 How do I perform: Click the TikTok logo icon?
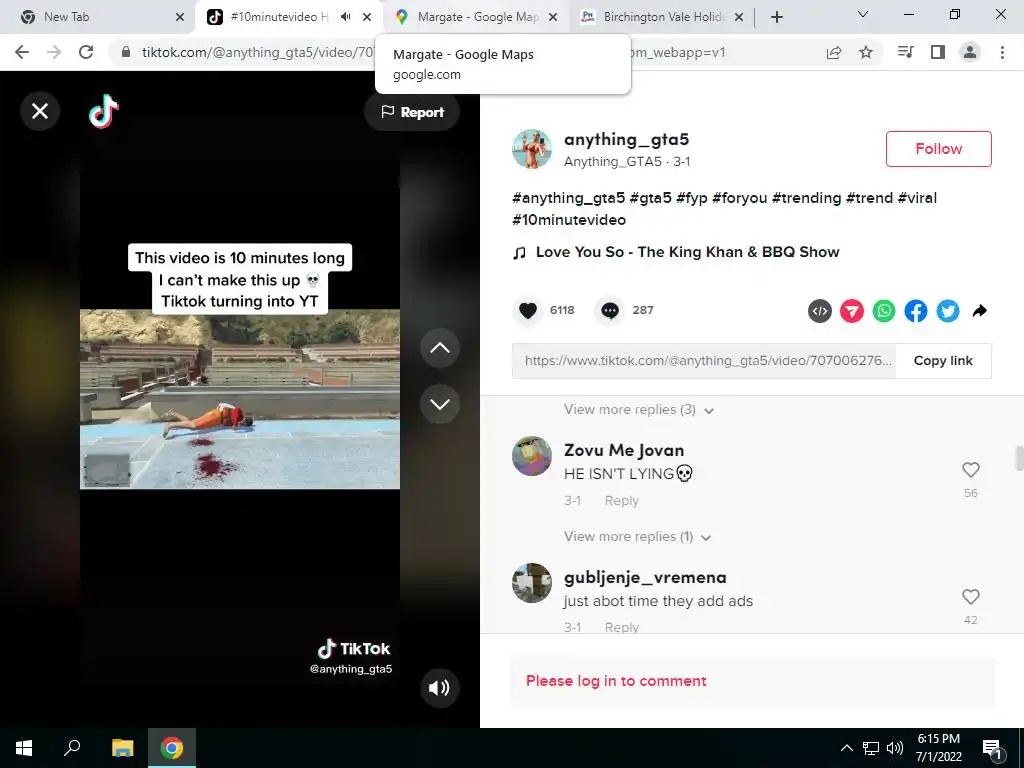pos(104,112)
